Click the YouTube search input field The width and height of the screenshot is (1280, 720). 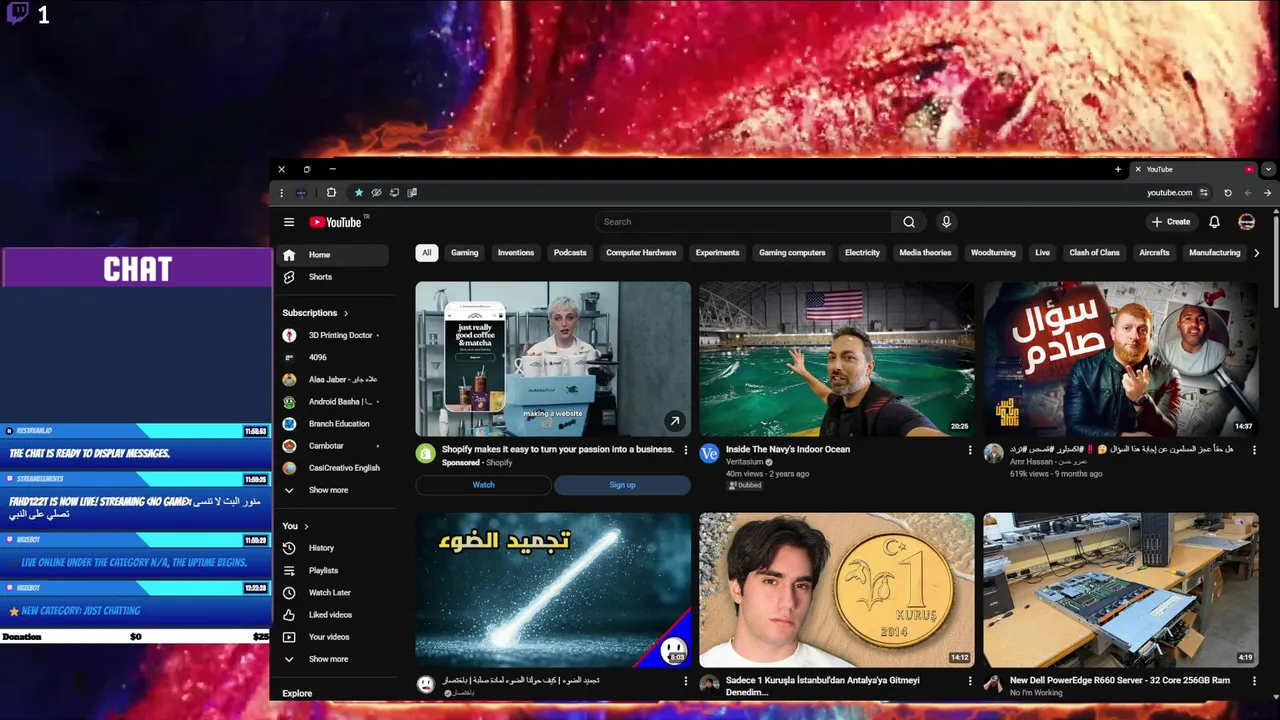[x=744, y=222]
